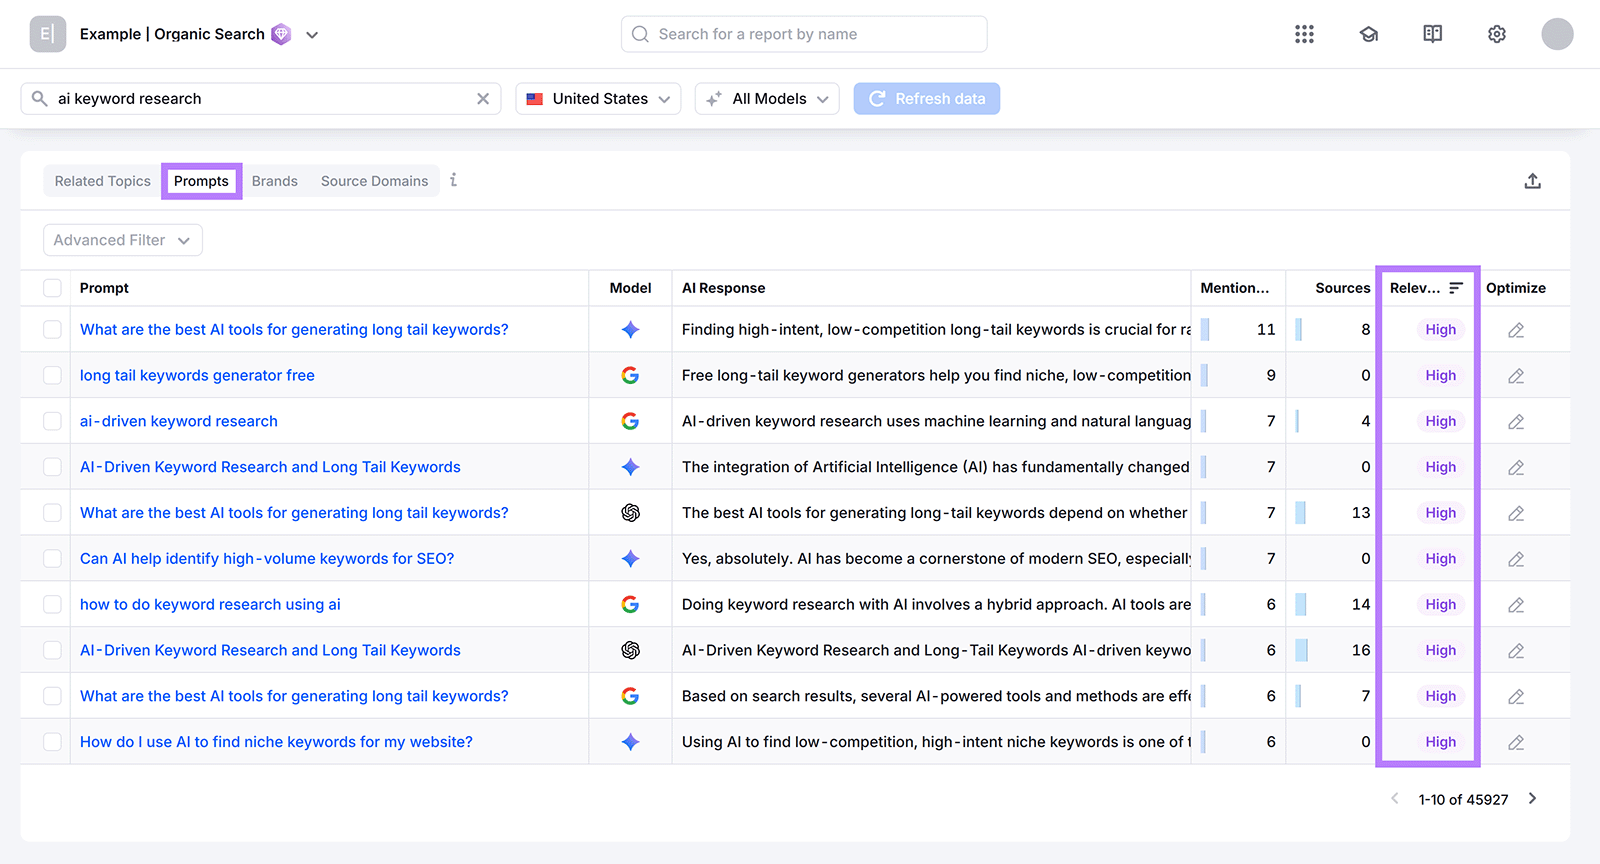
Task: Go to next page of results
Action: tap(1532, 798)
